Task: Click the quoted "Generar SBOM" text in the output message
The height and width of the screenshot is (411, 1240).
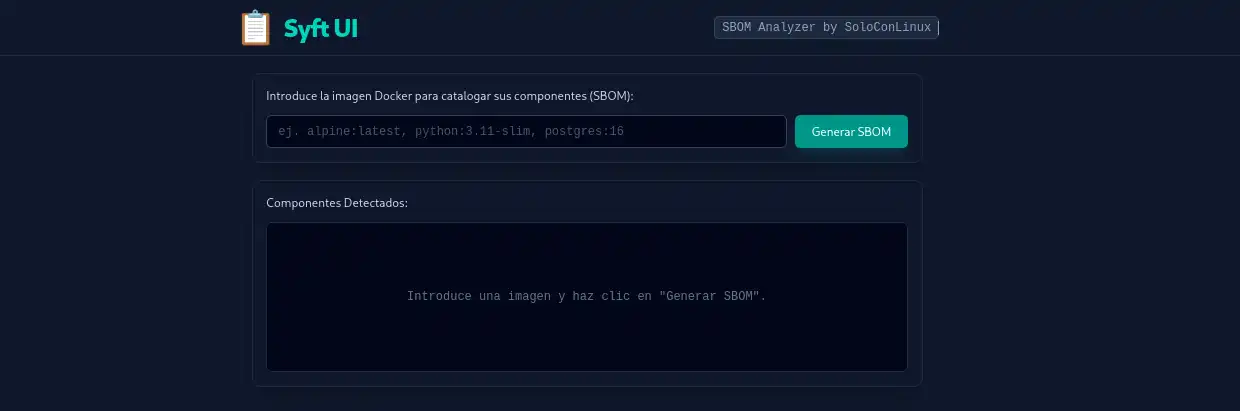Action: [713, 297]
